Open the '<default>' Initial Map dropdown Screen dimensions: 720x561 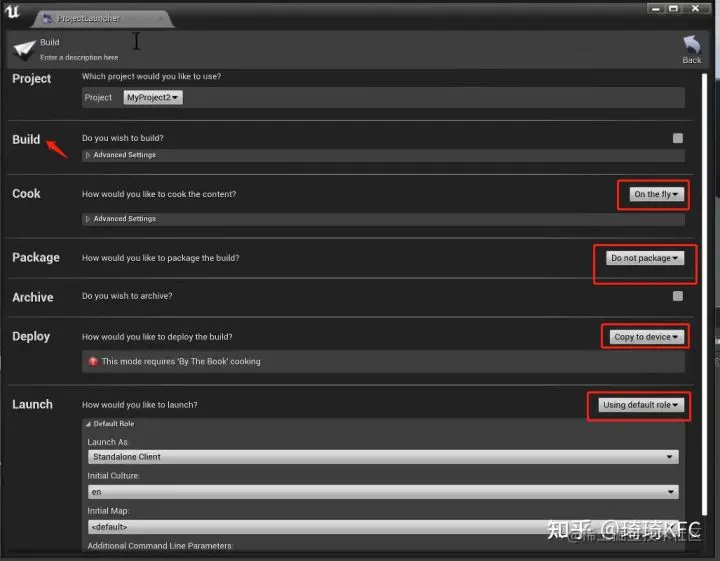383,527
